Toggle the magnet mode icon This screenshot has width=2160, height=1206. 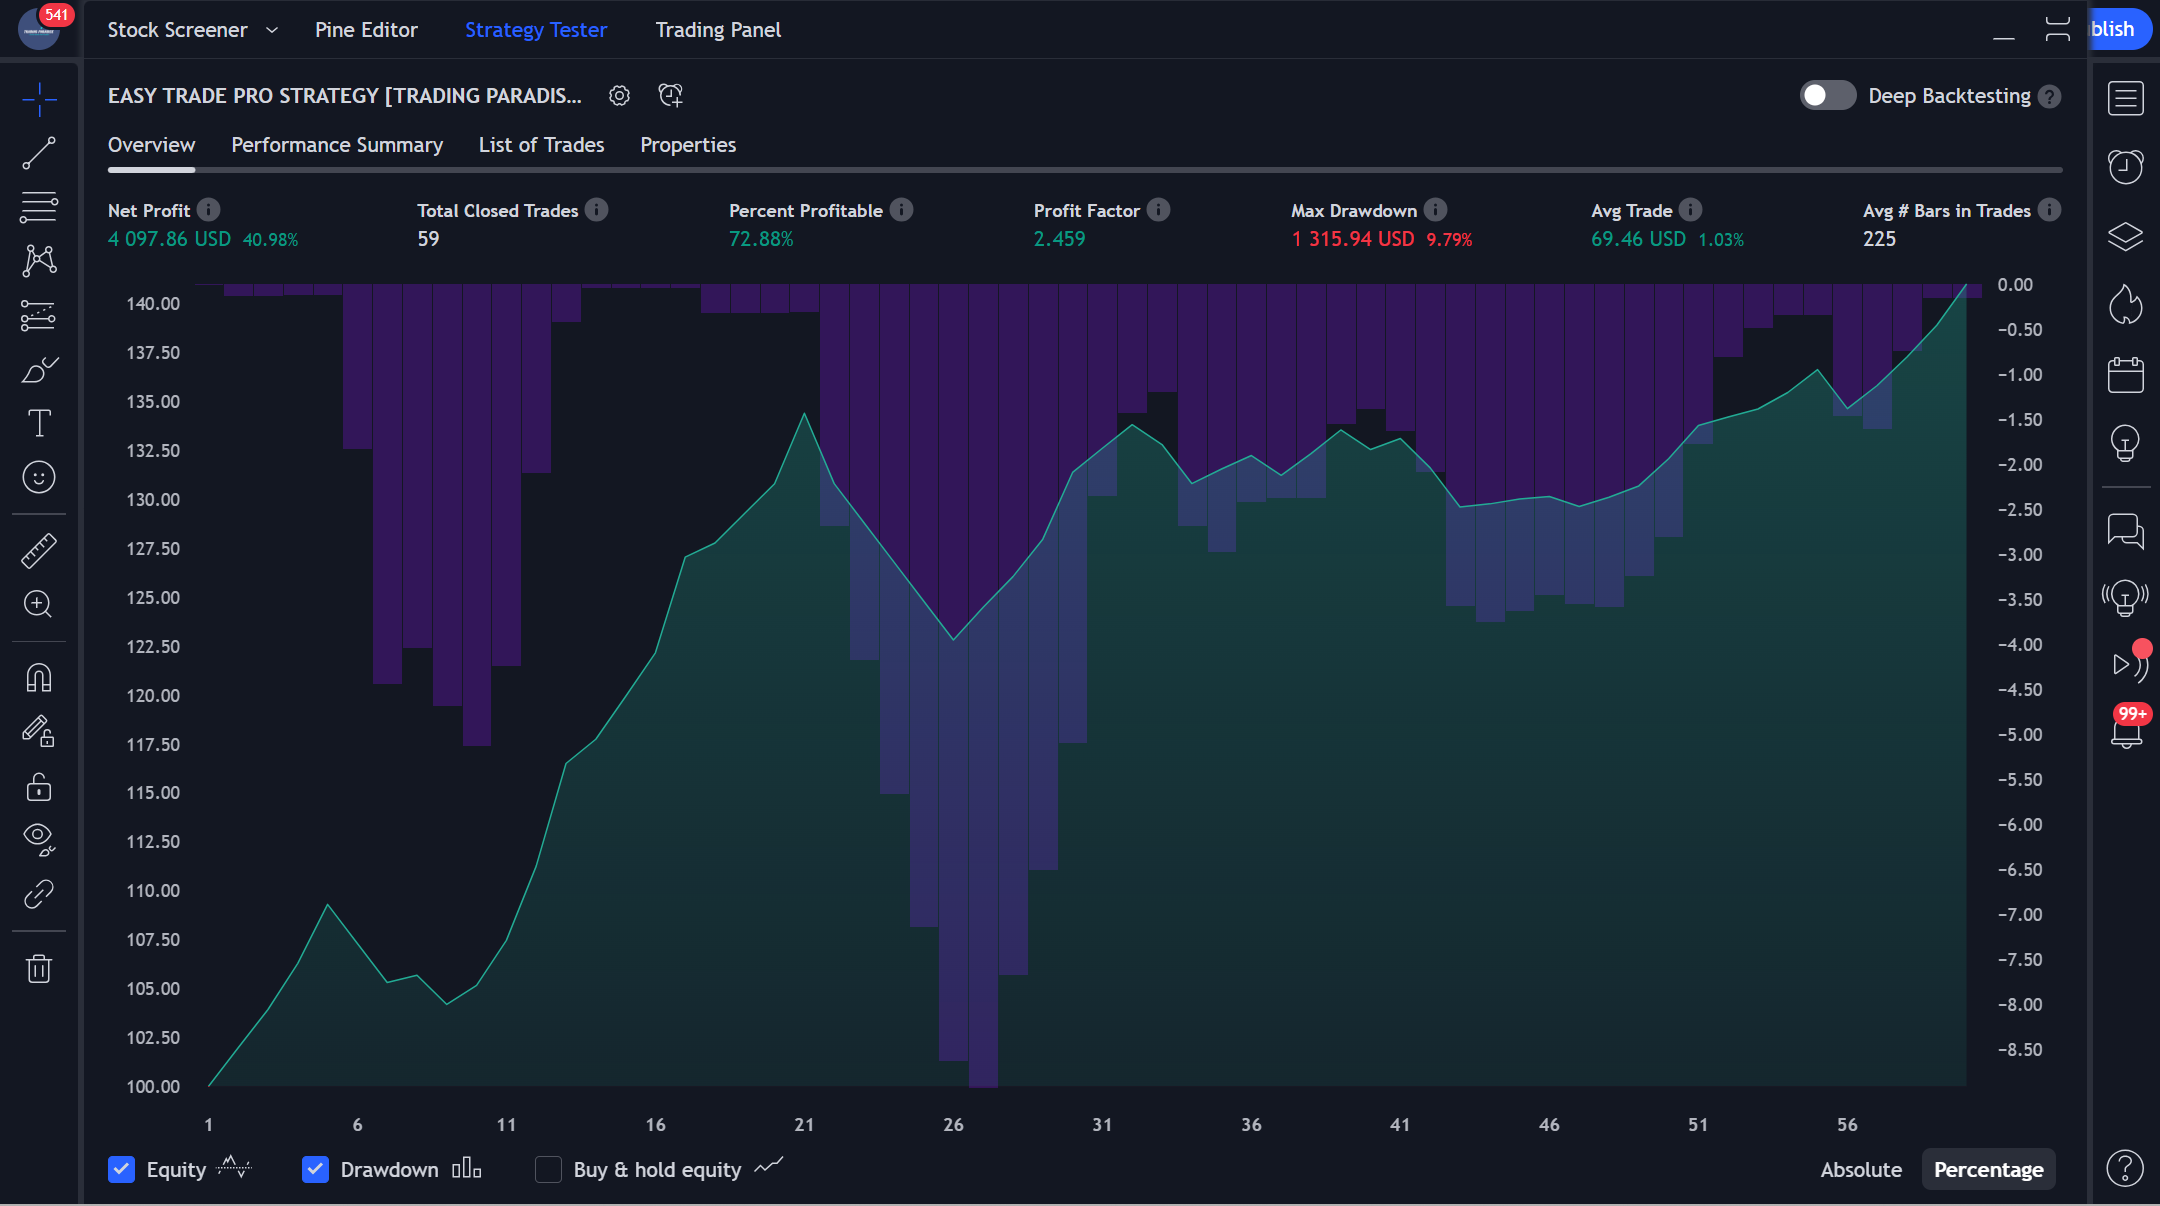click(x=39, y=678)
